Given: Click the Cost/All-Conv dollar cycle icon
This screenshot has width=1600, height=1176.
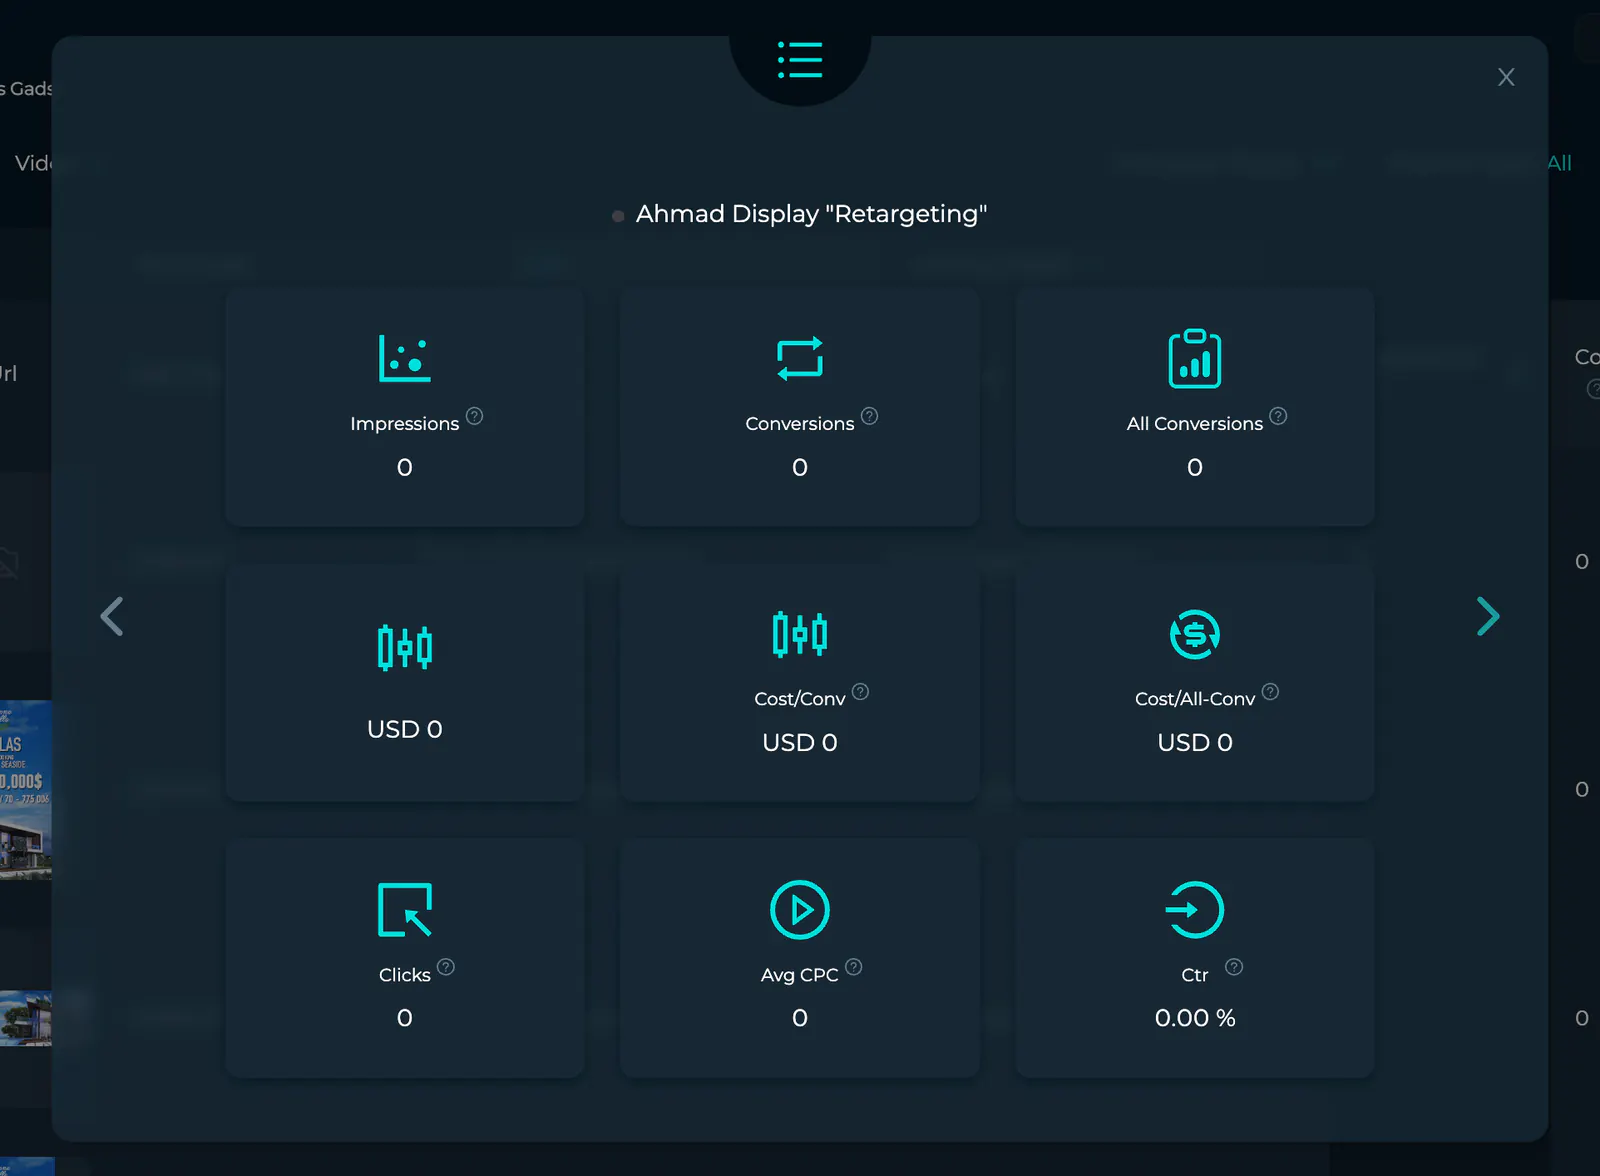Looking at the screenshot, I should click(1195, 634).
